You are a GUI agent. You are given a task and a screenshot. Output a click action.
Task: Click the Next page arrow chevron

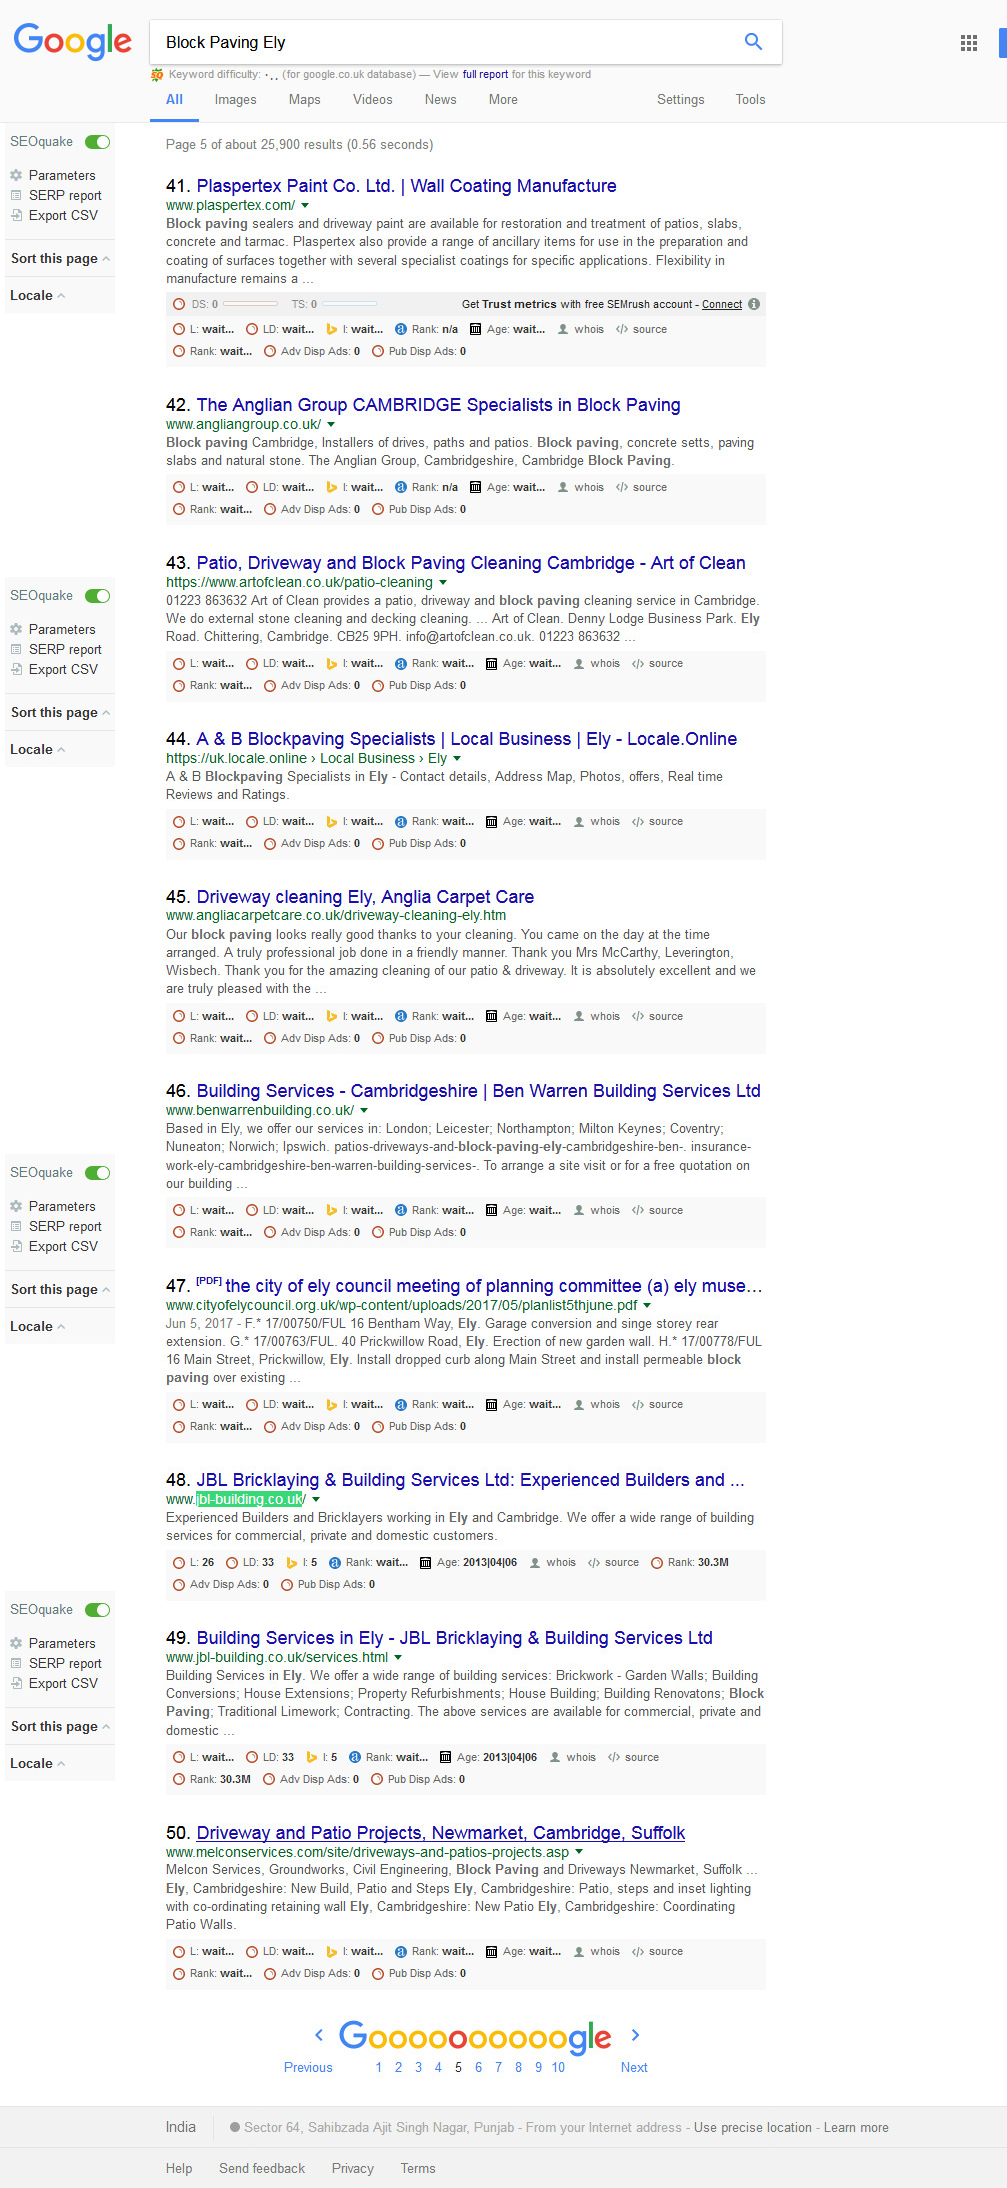point(635,2034)
